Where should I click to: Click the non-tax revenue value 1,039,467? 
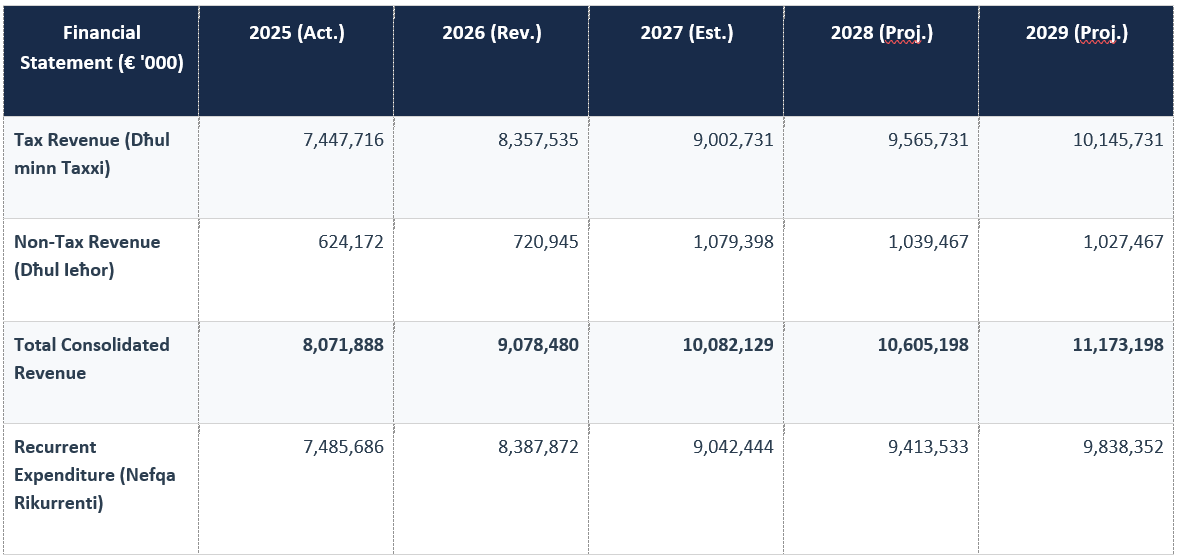tap(928, 242)
